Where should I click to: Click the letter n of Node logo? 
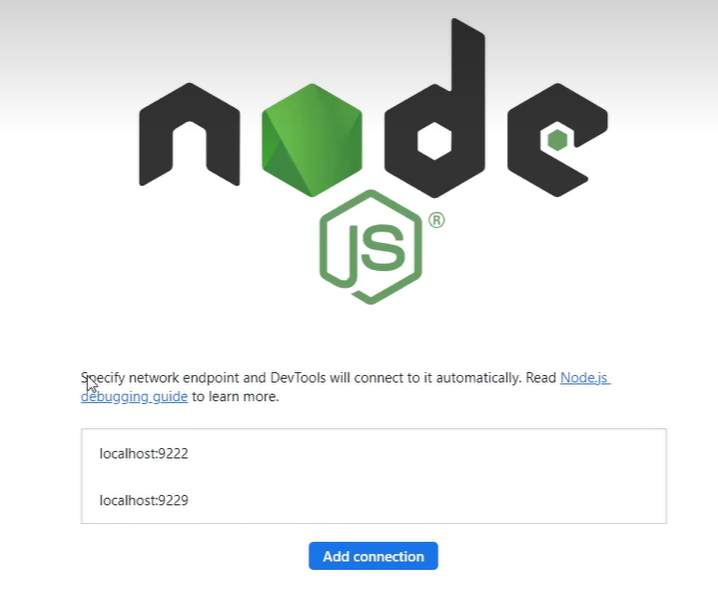coord(189,135)
